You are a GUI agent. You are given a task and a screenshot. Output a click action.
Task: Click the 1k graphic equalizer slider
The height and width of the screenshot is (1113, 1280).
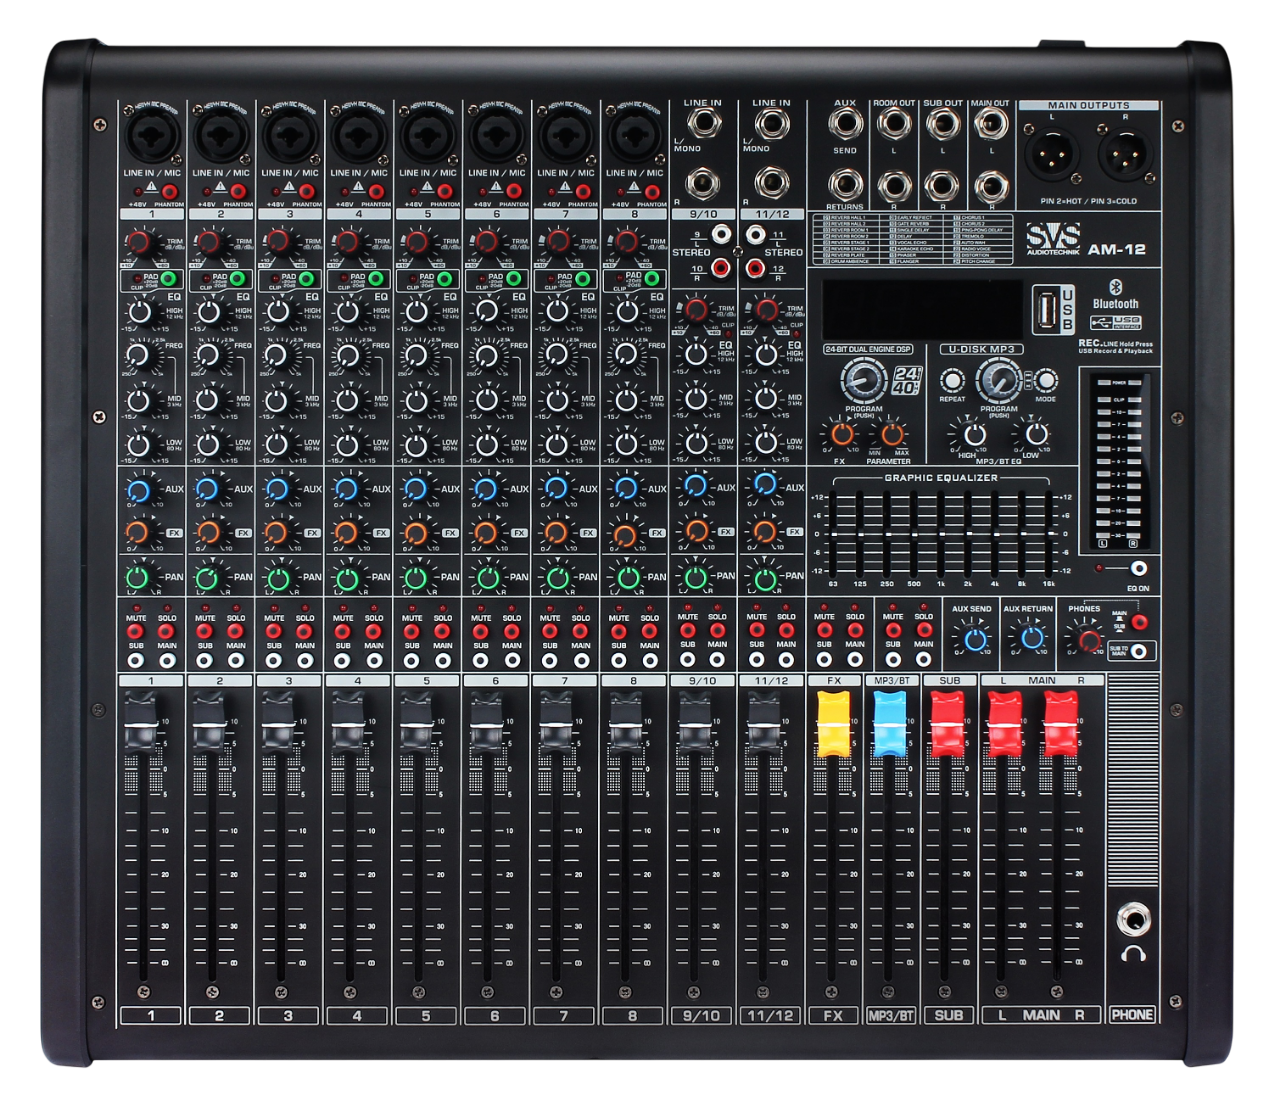[x=941, y=534]
